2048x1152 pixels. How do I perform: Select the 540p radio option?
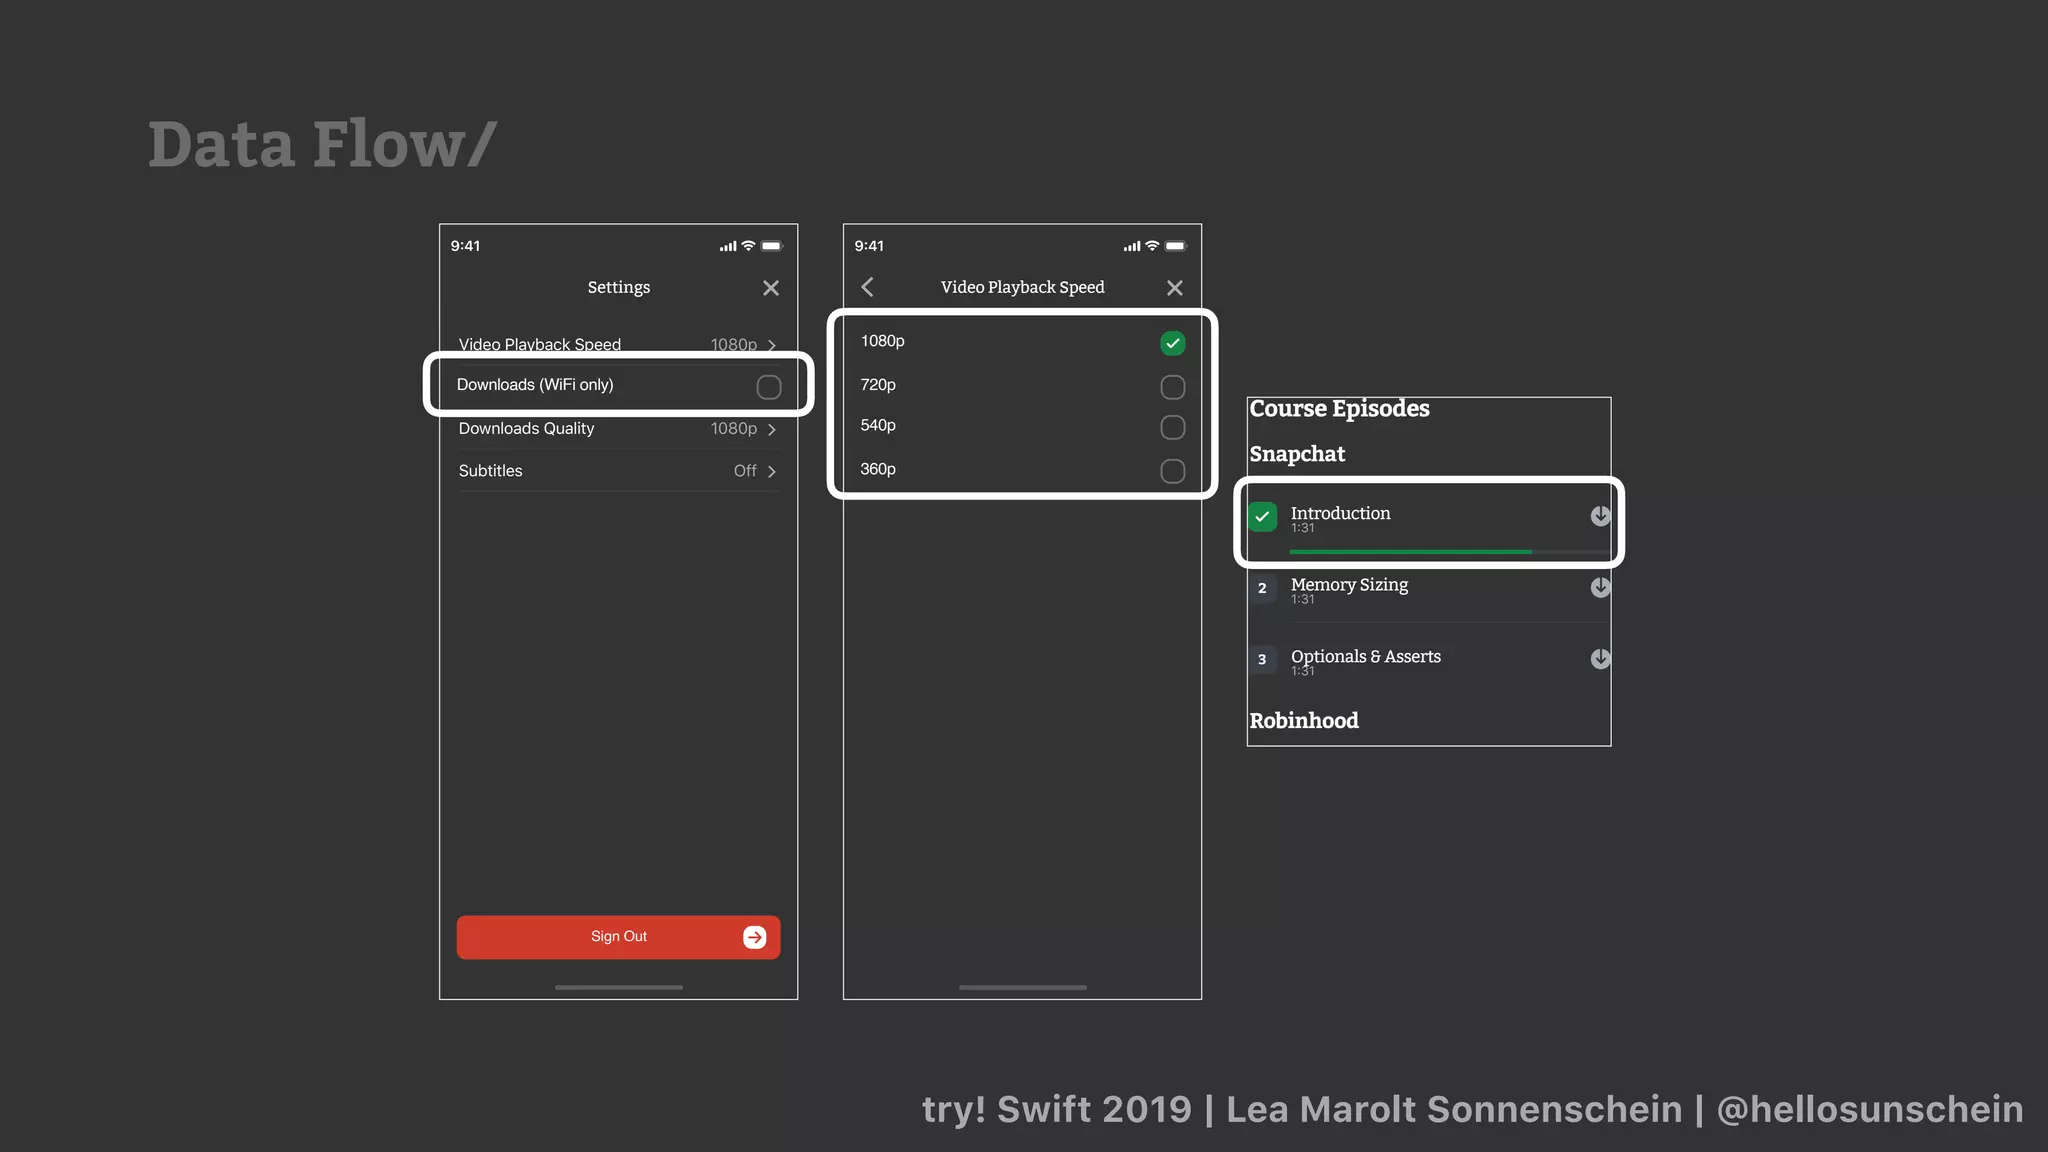[x=1172, y=428]
